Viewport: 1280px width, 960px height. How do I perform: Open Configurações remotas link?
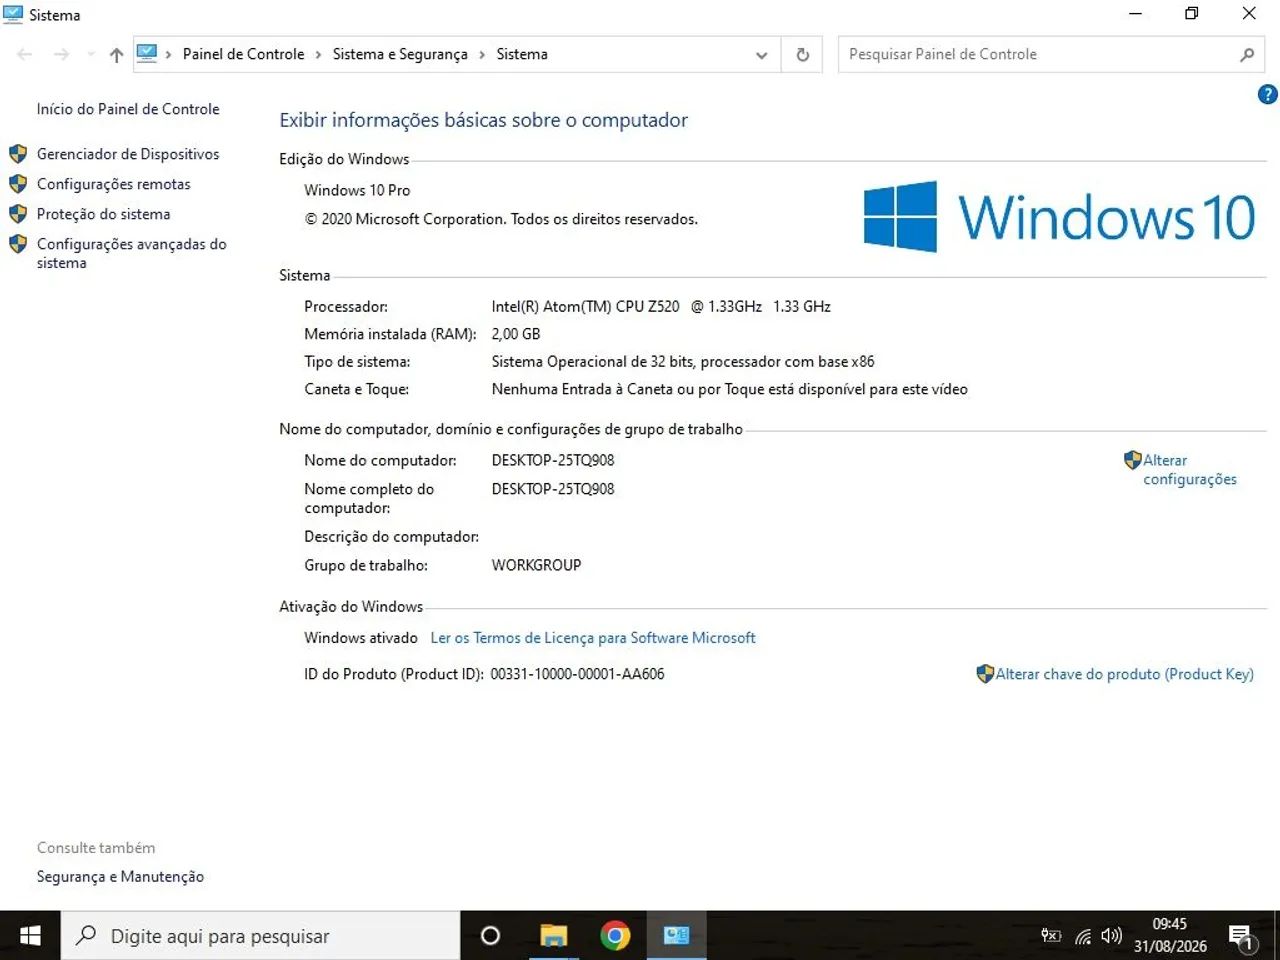tap(114, 184)
